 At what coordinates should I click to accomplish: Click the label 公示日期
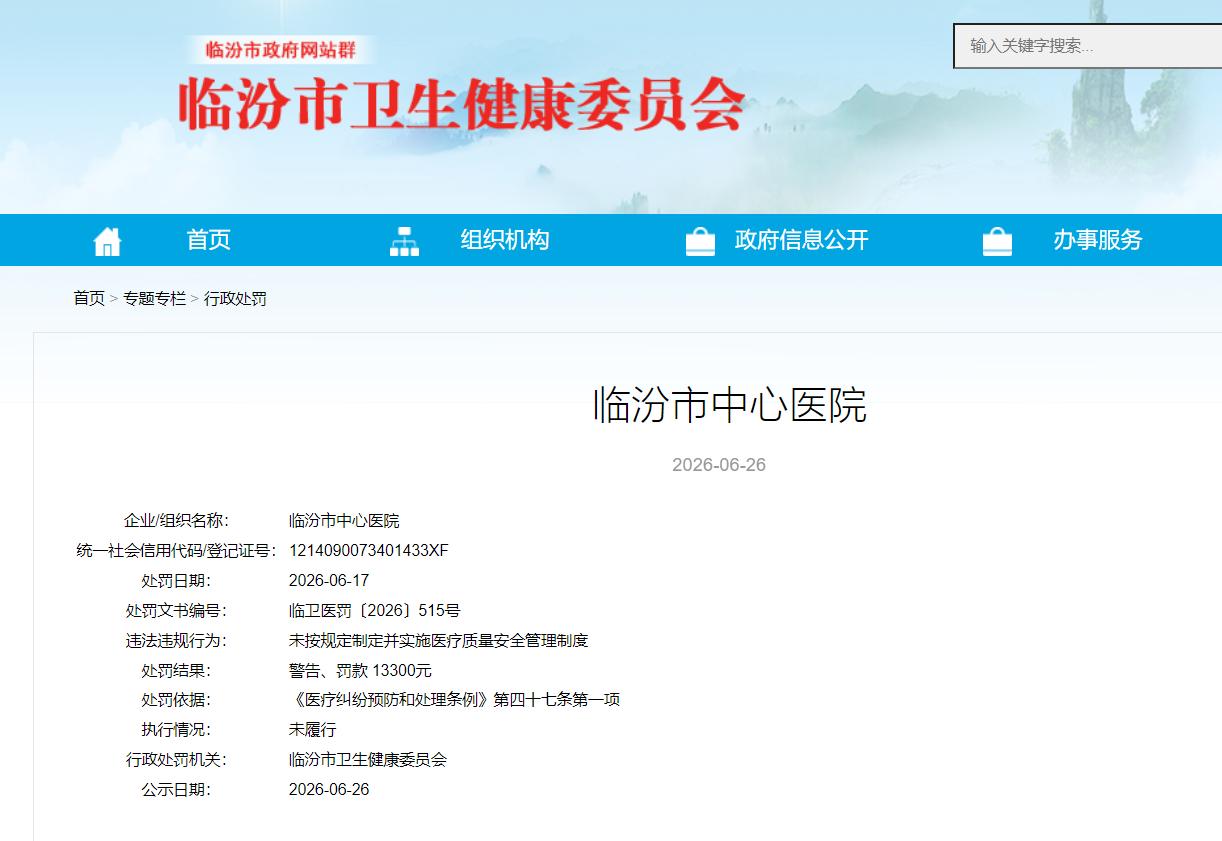click(176, 790)
